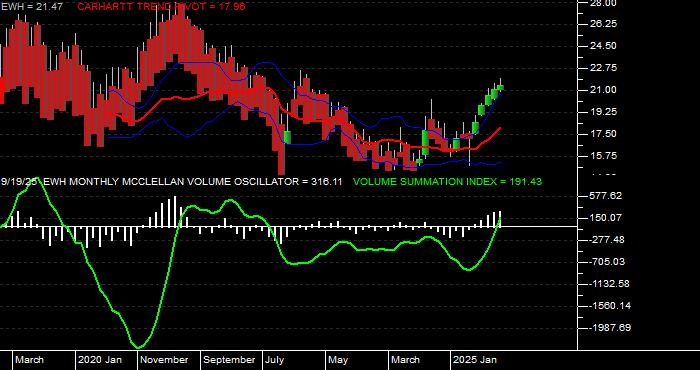Click the 28.00 price axis label
Screen dimensions: 700x370
click(x=603, y=4)
